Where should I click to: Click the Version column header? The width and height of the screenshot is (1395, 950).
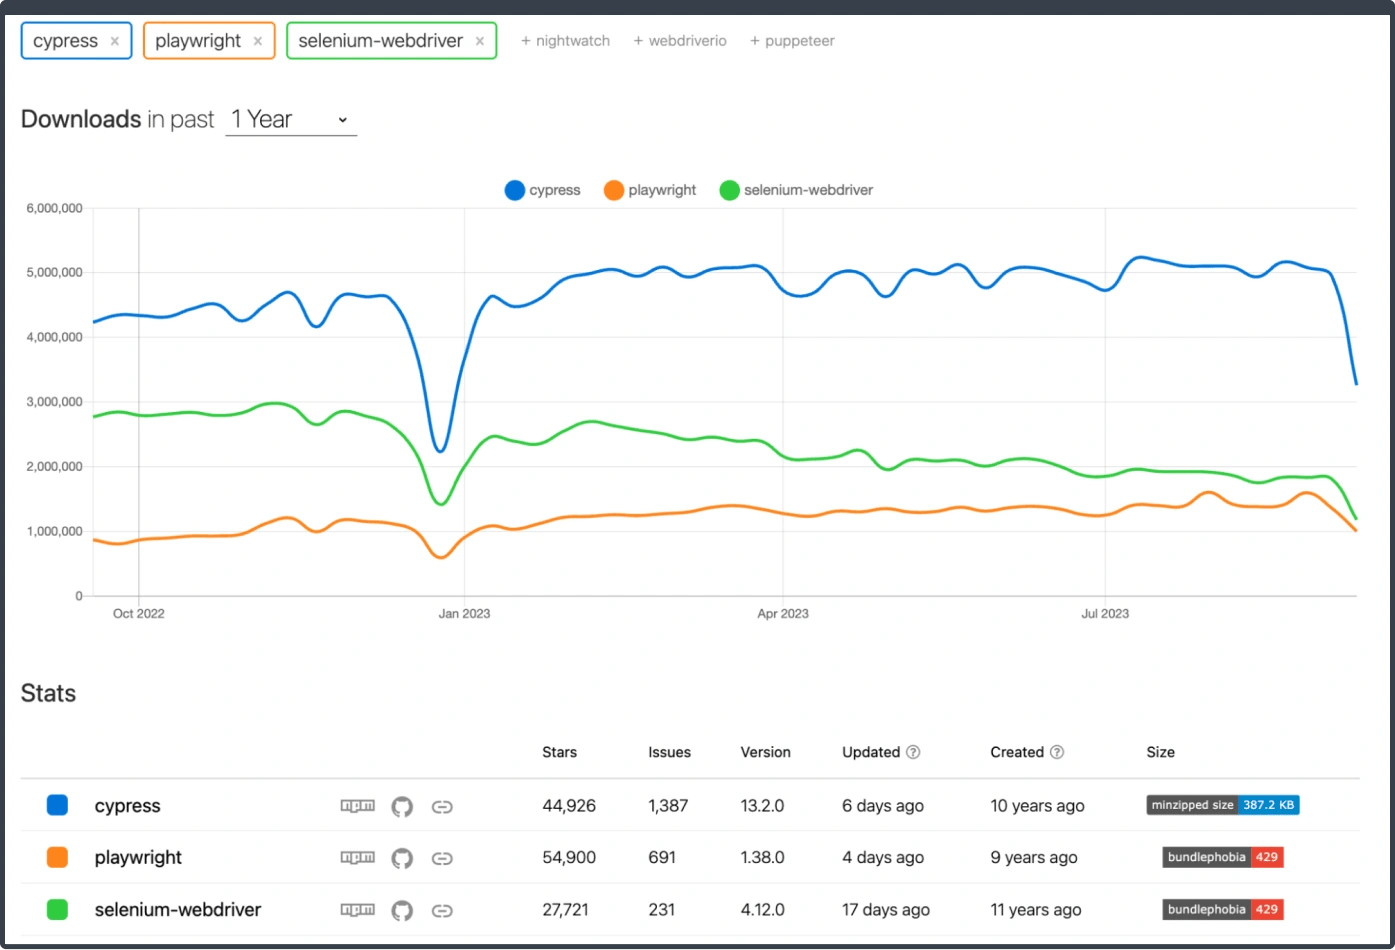point(765,752)
